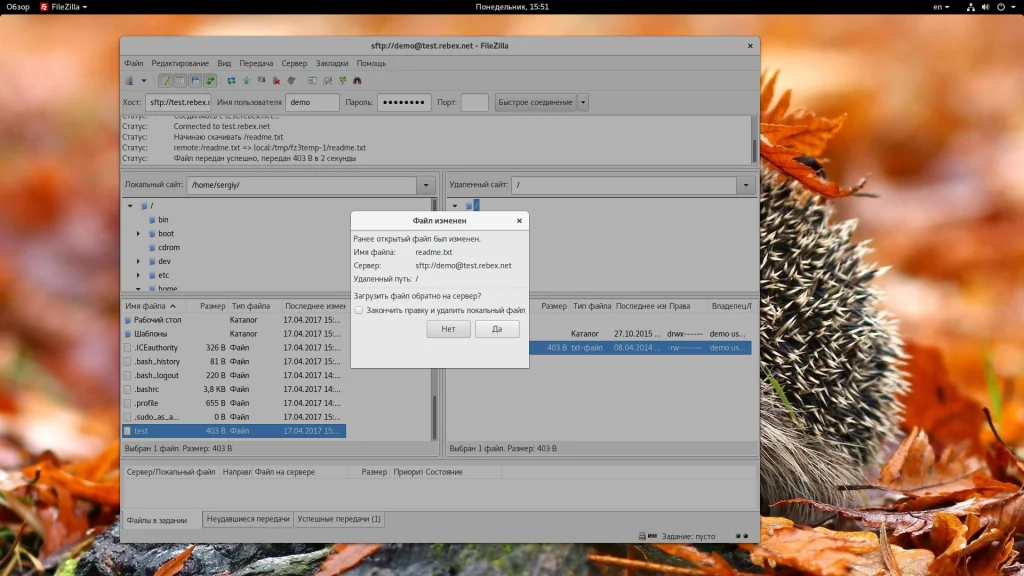Open the filename filters toolbar icon

(312, 80)
